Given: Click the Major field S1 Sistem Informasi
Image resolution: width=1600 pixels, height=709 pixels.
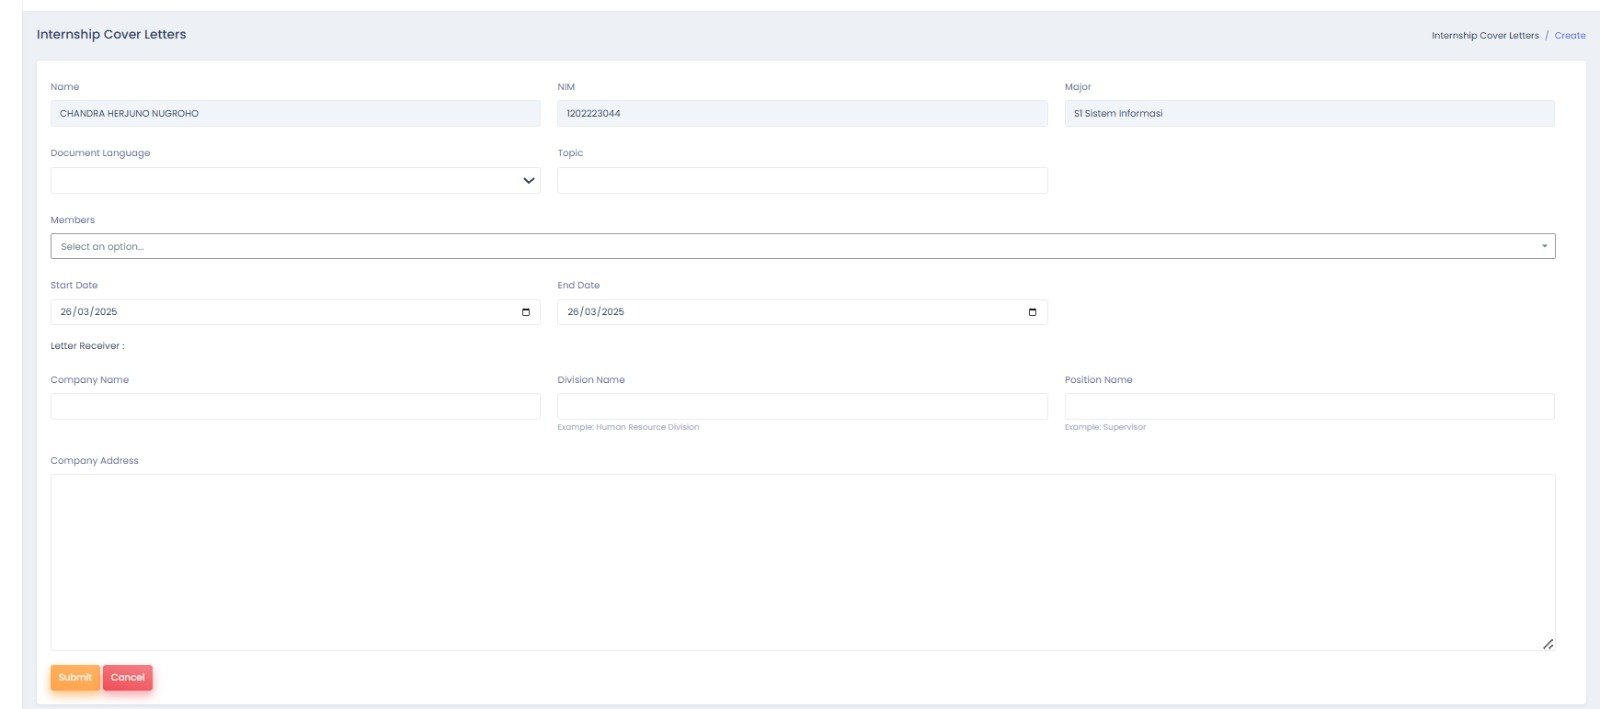Looking at the screenshot, I should tap(1309, 114).
